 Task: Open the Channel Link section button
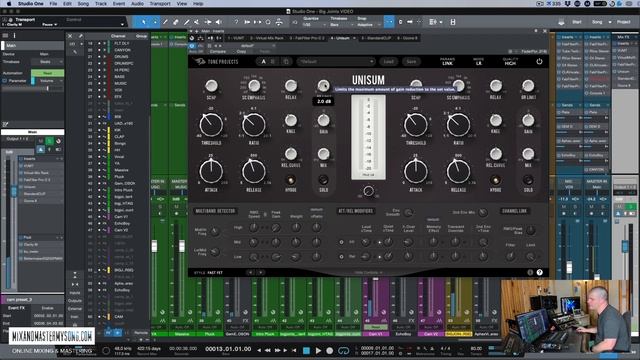click(515, 211)
